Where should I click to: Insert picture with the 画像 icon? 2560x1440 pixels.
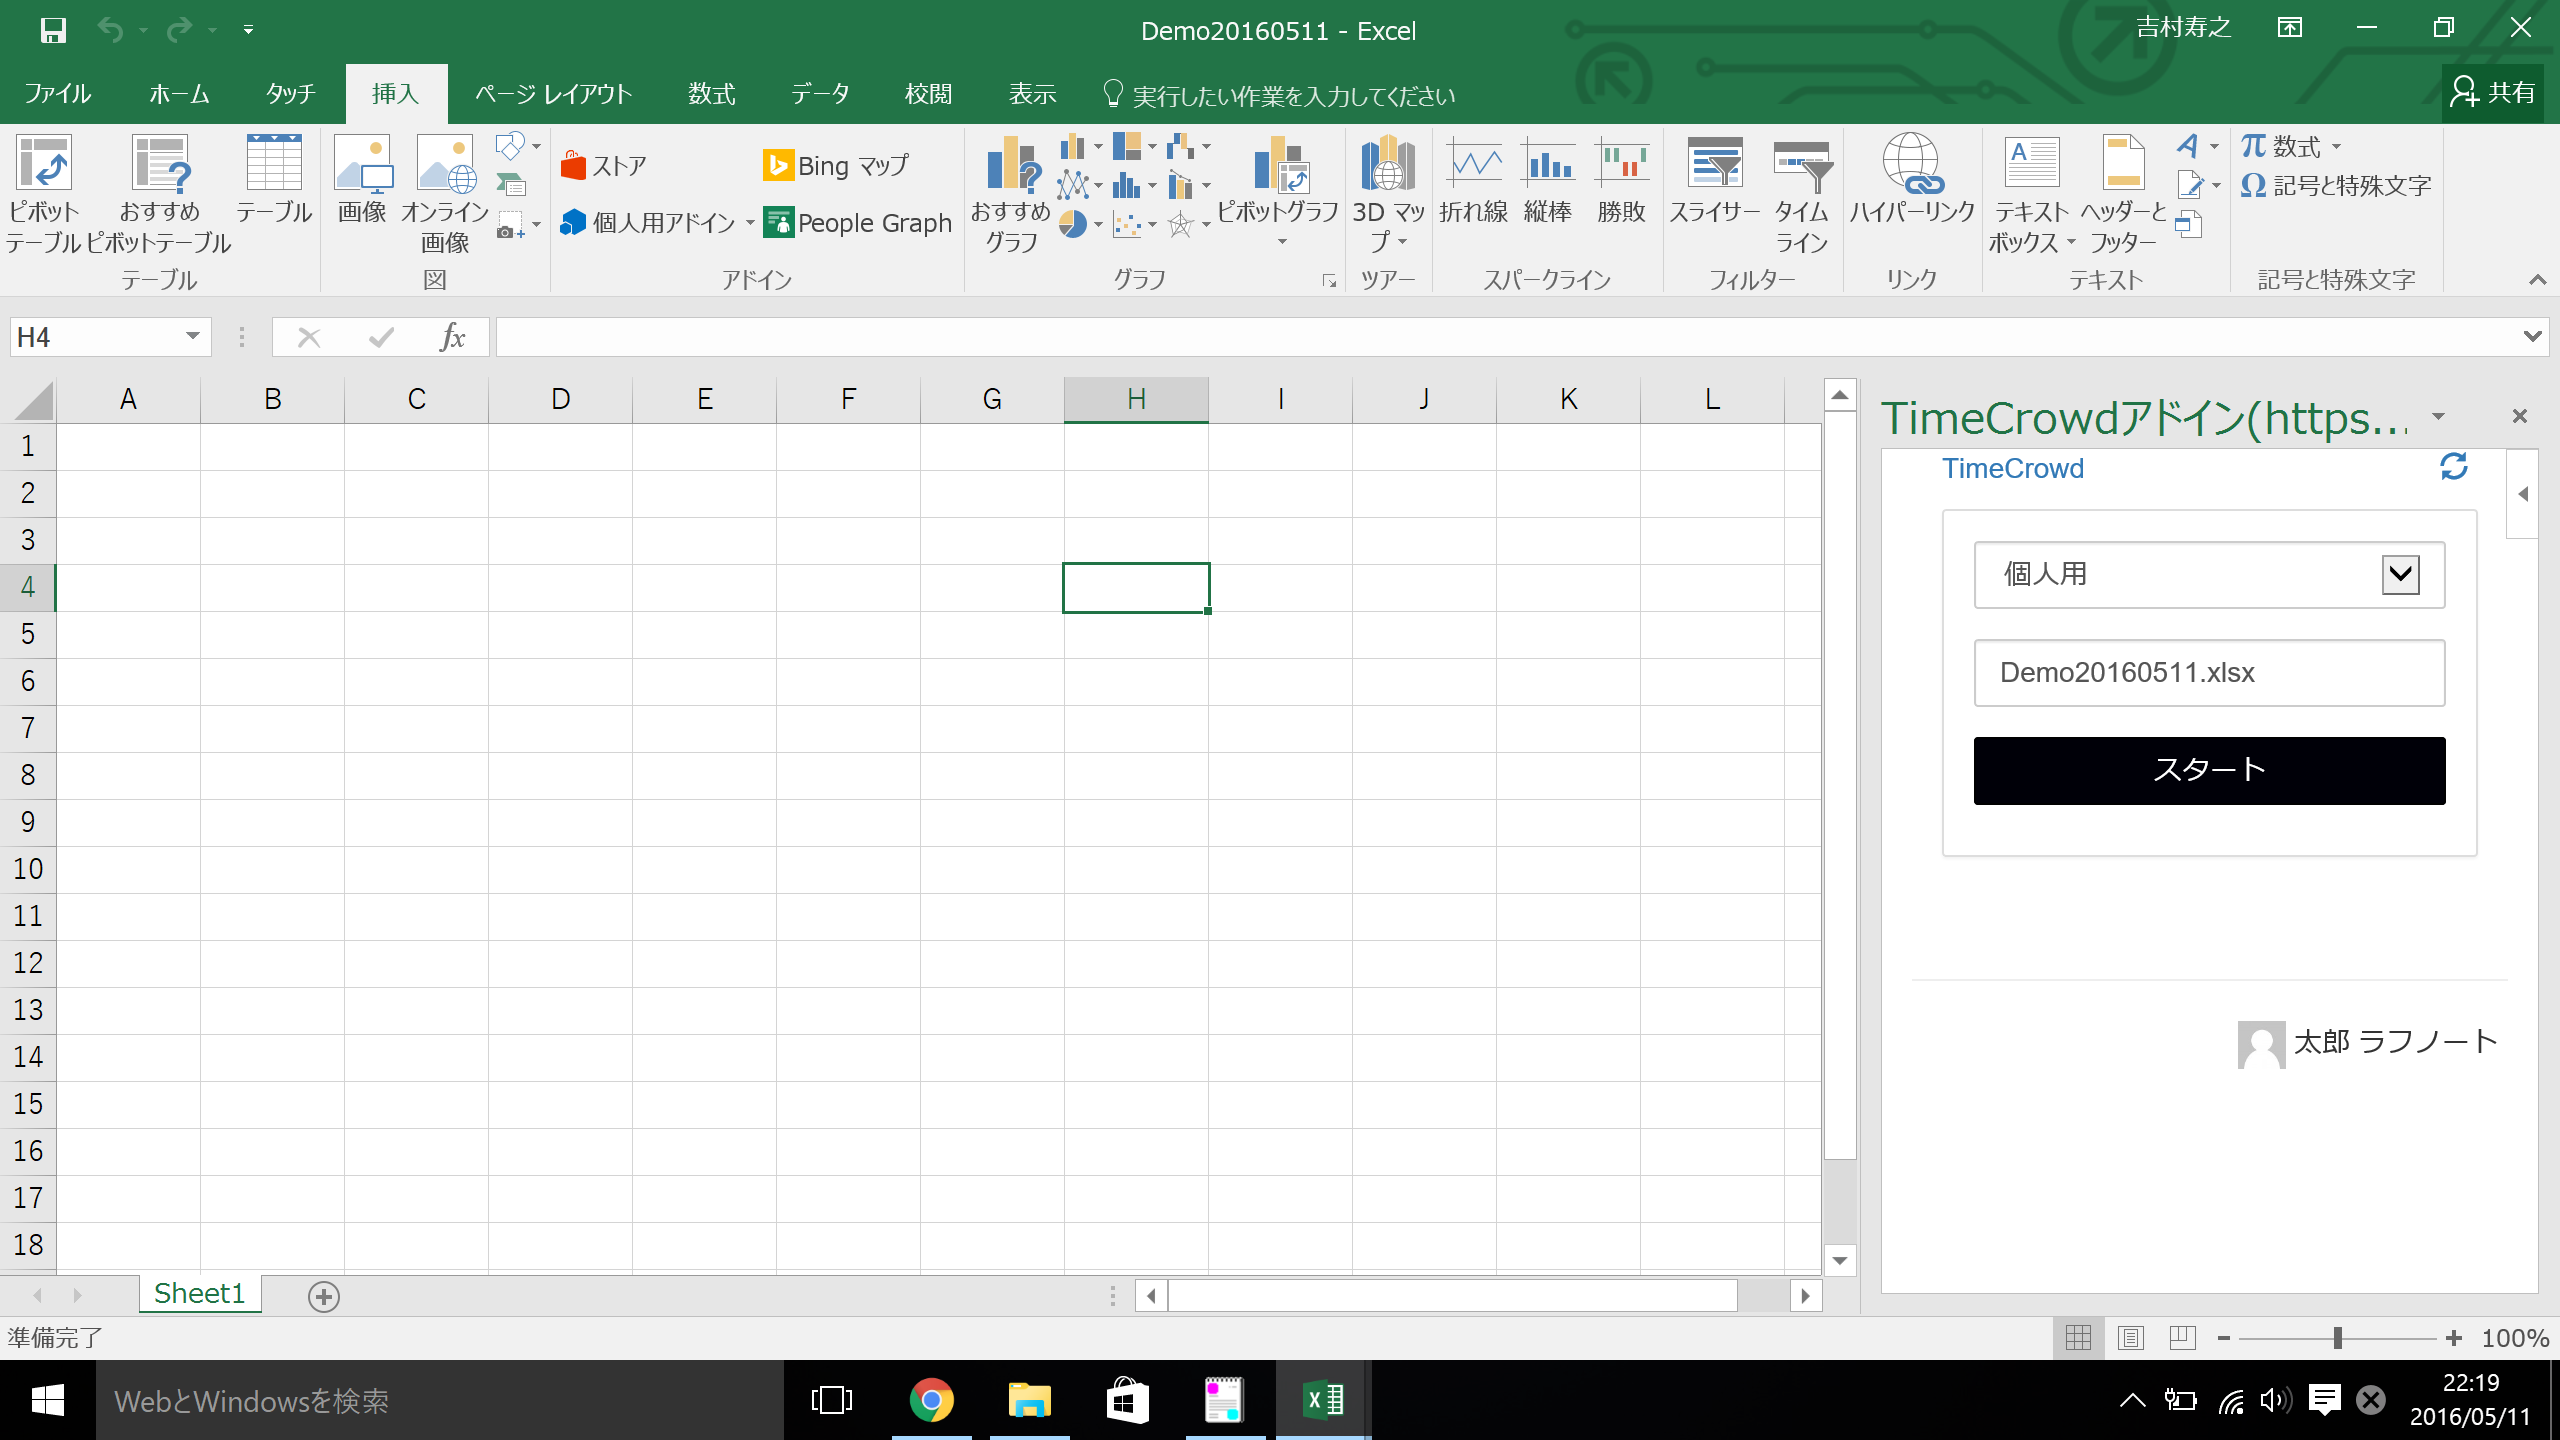[x=362, y=180]
